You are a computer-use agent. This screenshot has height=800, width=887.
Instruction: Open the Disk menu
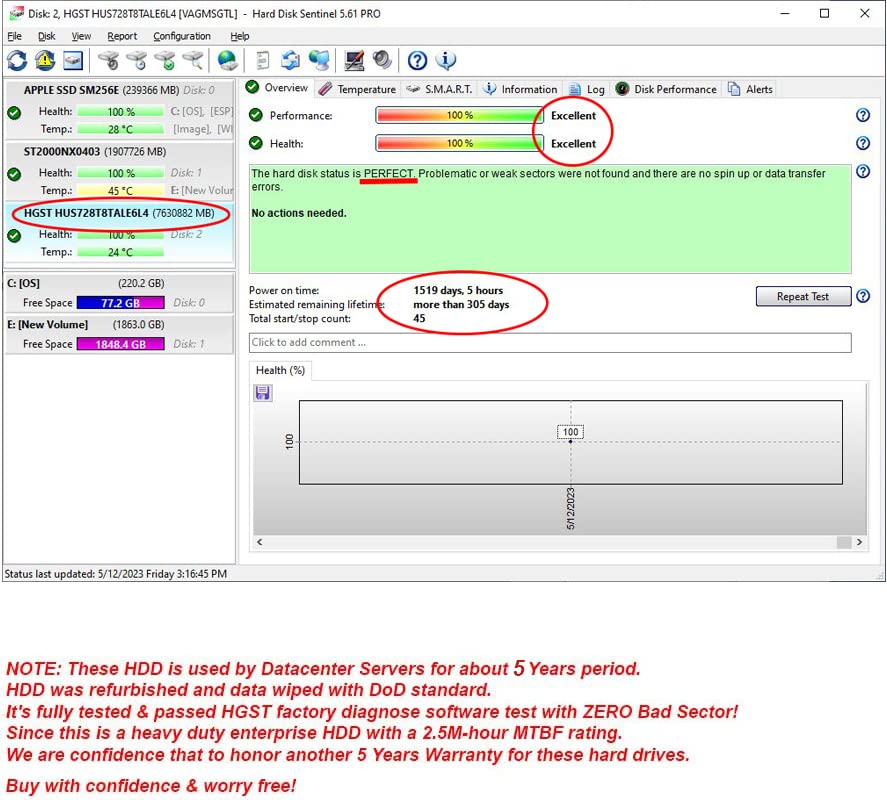[46, 36]
